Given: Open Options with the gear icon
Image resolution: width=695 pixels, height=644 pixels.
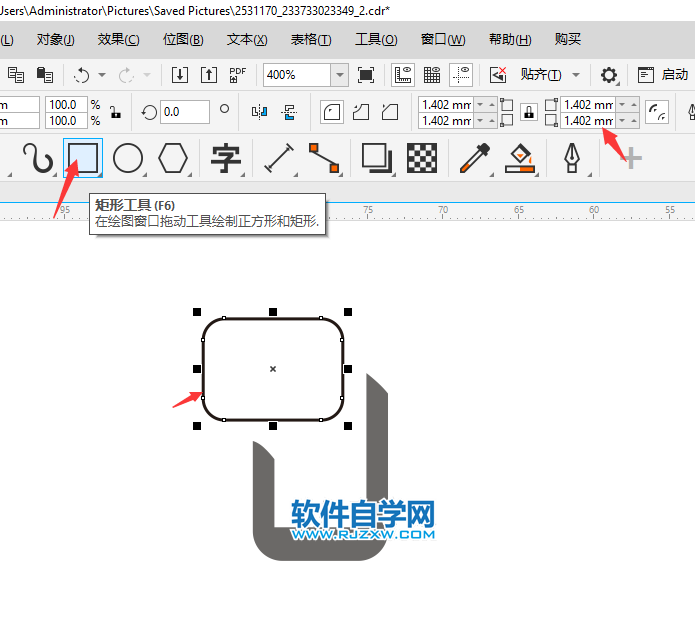Looking at the screenshot, I should (x=609, y=75).
